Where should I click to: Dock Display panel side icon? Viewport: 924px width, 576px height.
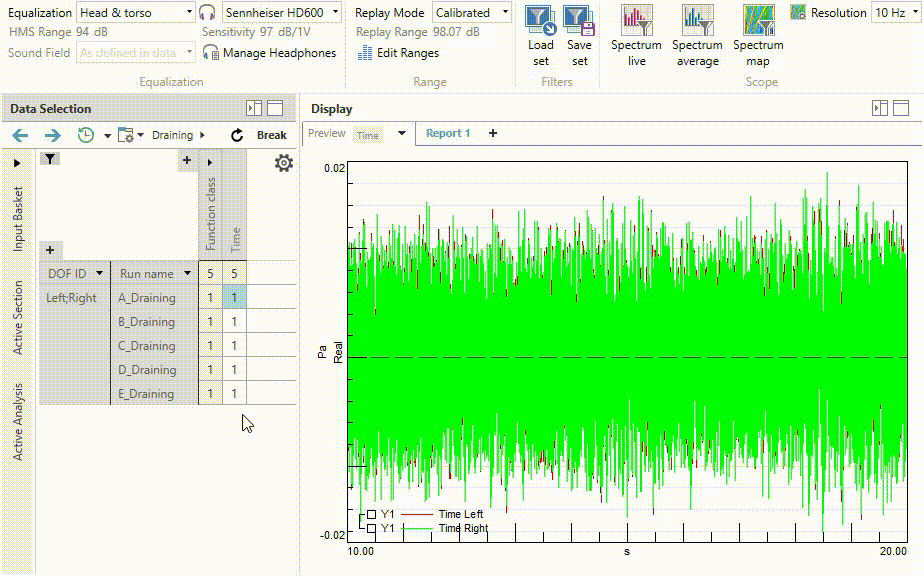tap(880, 108)
